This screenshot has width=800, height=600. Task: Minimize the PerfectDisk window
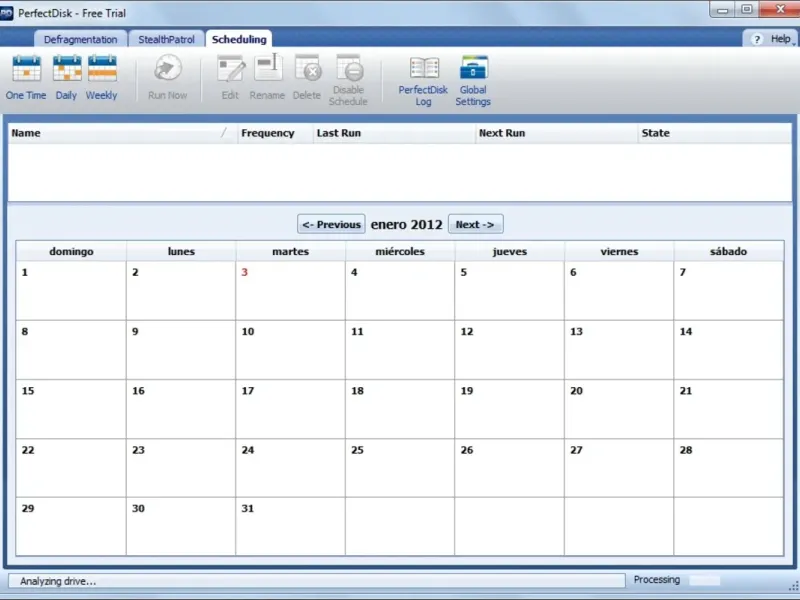[x=722, y=9]
